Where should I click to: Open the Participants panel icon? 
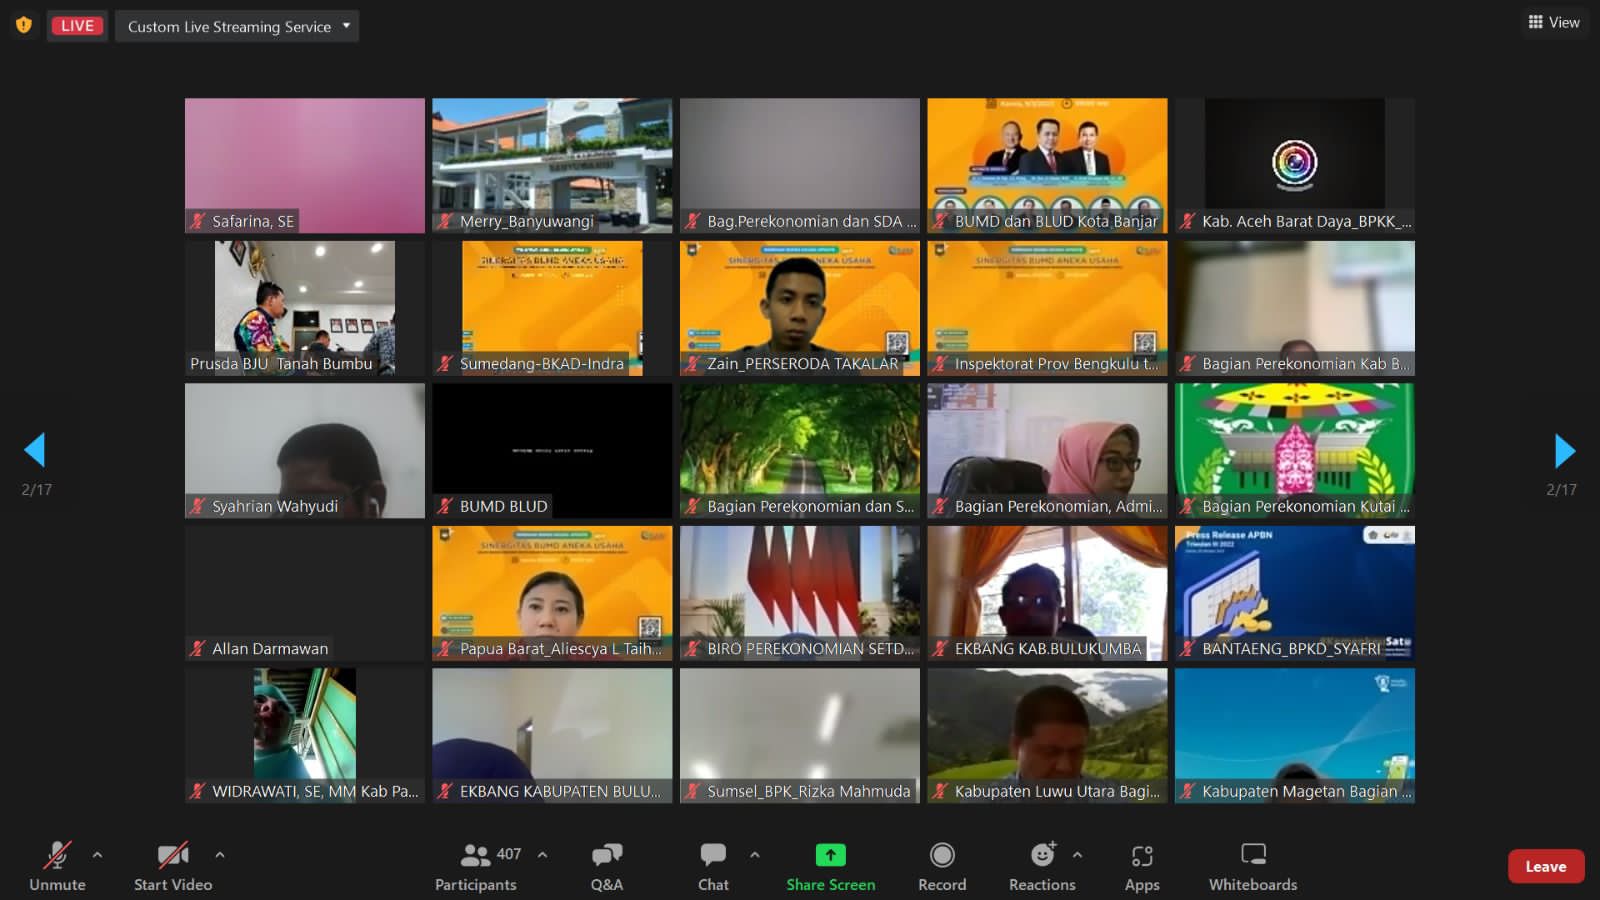tap(476, 855)
